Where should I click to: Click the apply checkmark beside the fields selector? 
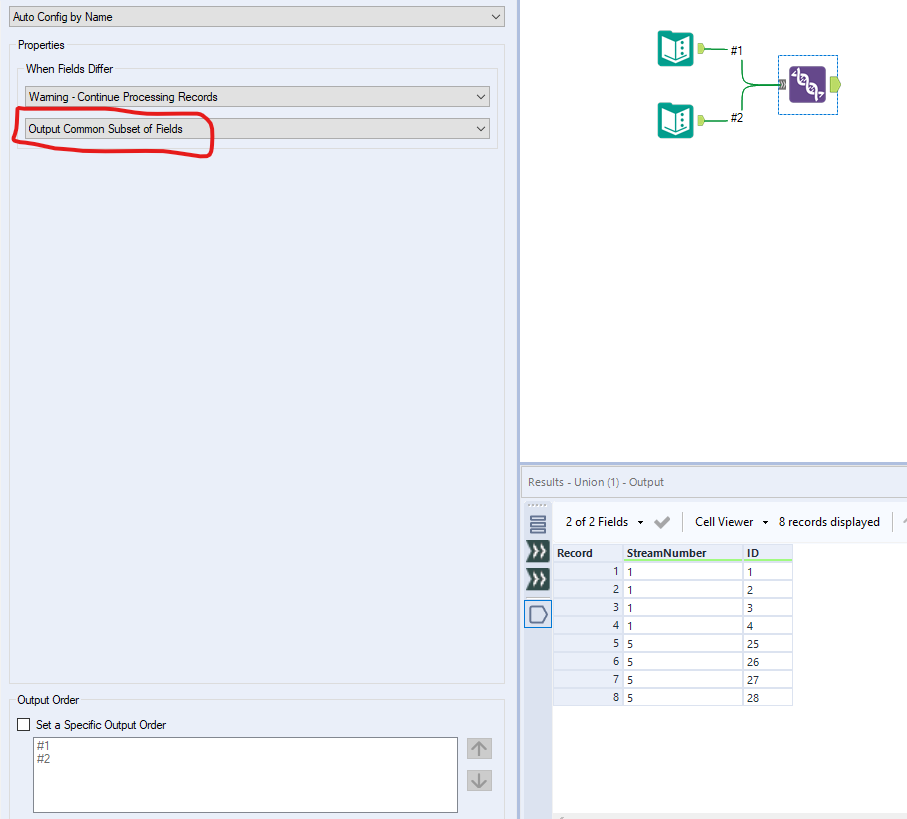662,521
